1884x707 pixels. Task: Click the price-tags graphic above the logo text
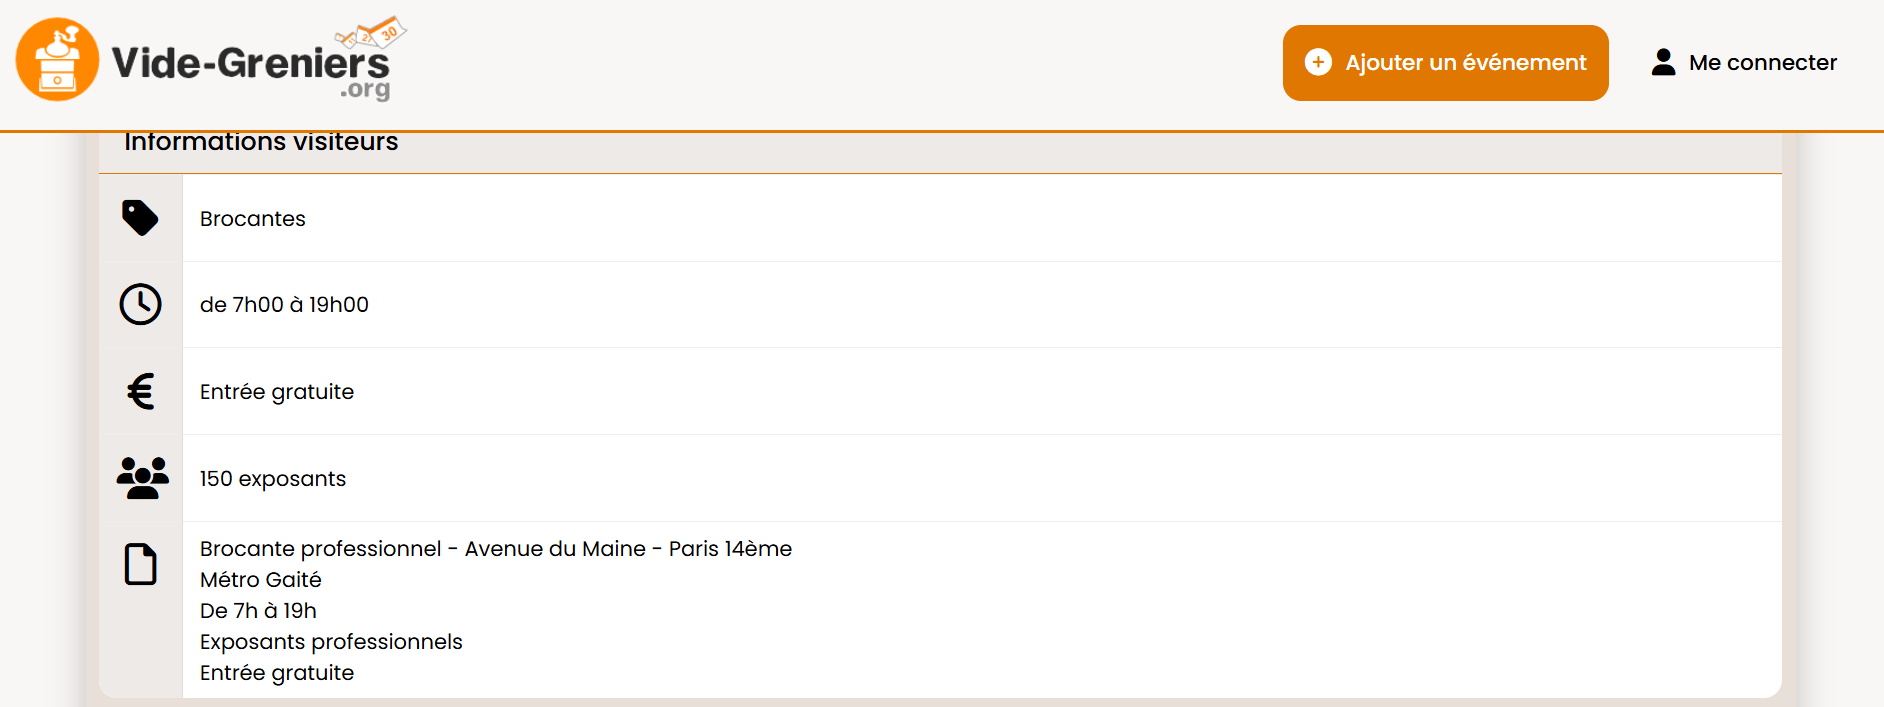(372, 33)
